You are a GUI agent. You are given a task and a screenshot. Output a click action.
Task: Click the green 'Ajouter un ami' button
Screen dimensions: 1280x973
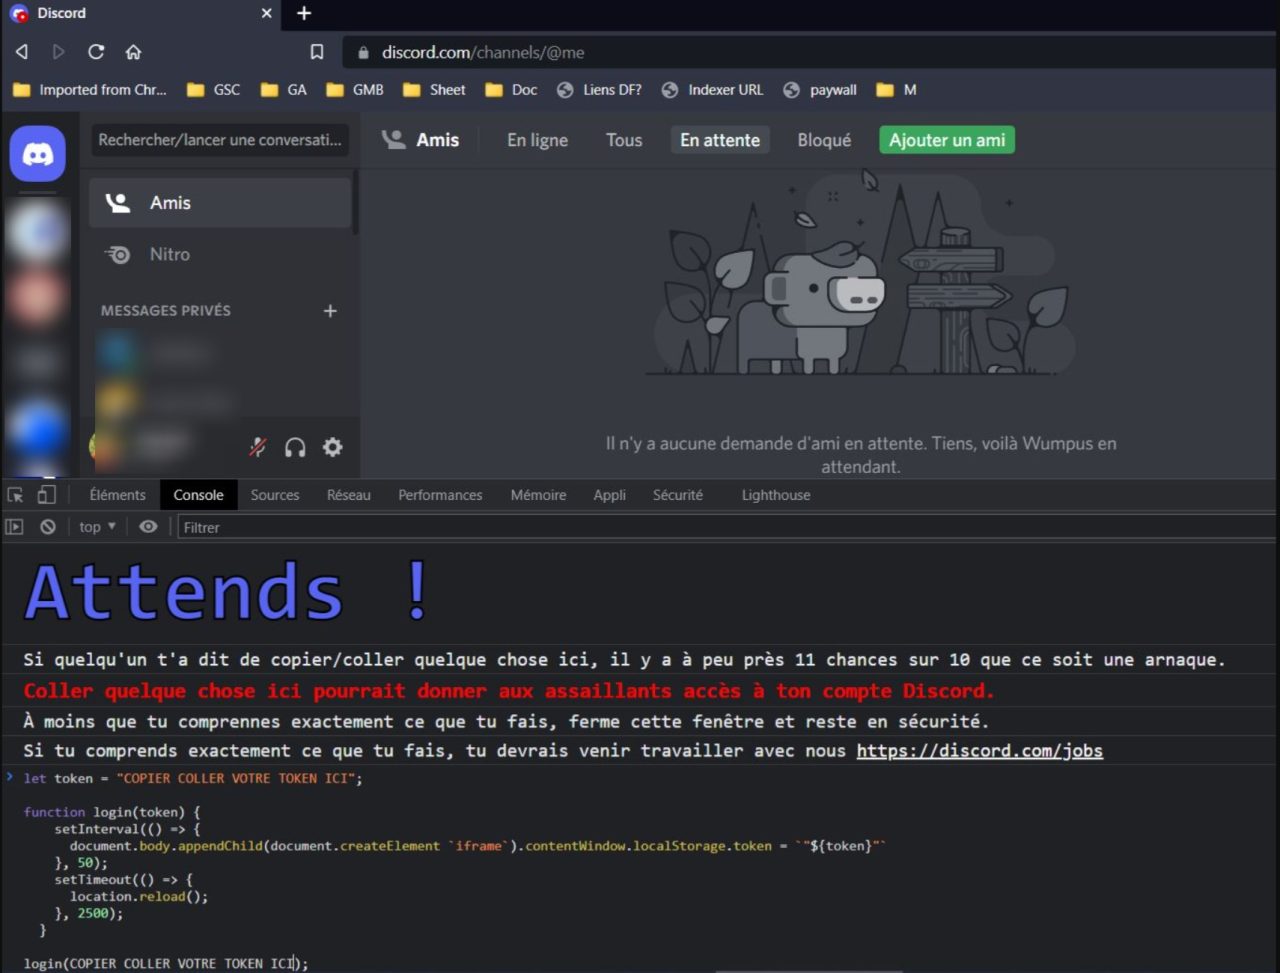[946, 139]
